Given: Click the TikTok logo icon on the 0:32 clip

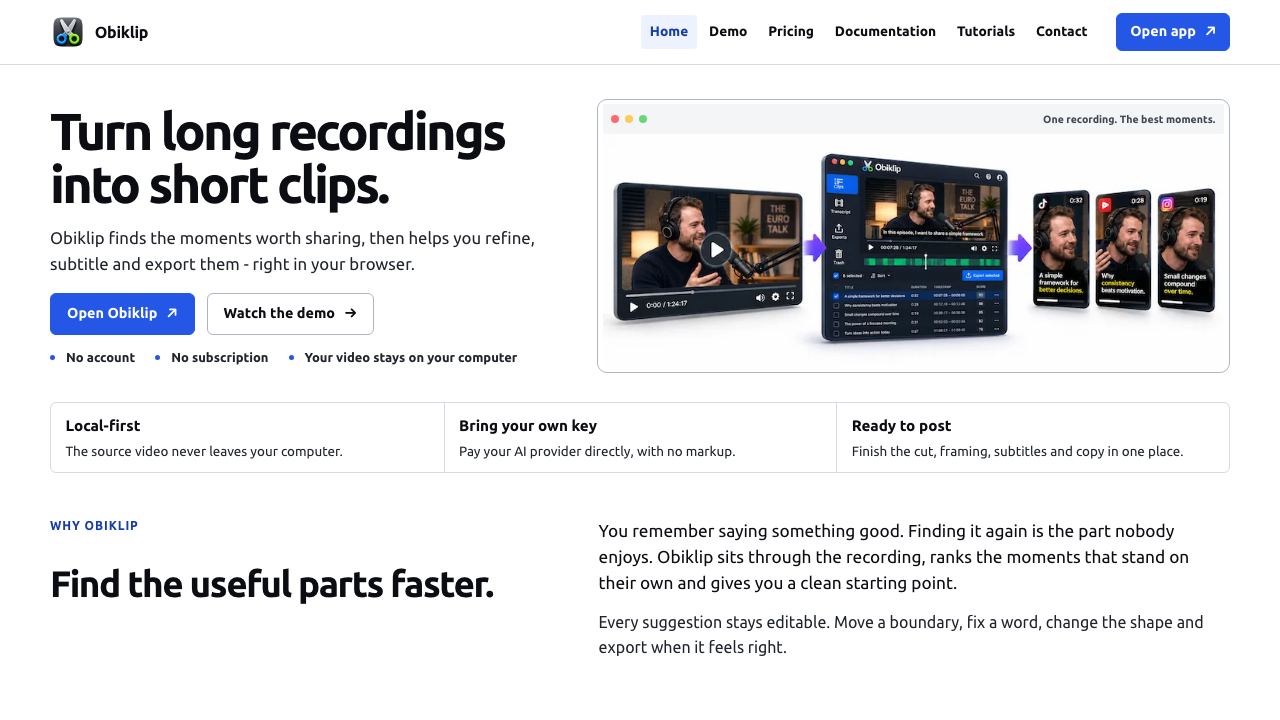Looking at the screenshot, I should tap(1042, 203).
